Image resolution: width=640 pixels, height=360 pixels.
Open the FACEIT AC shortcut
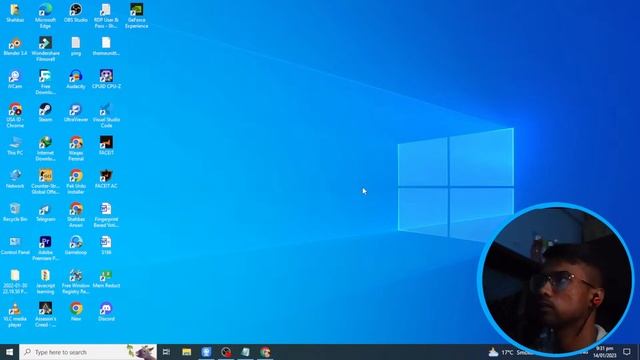pos(106,179)
